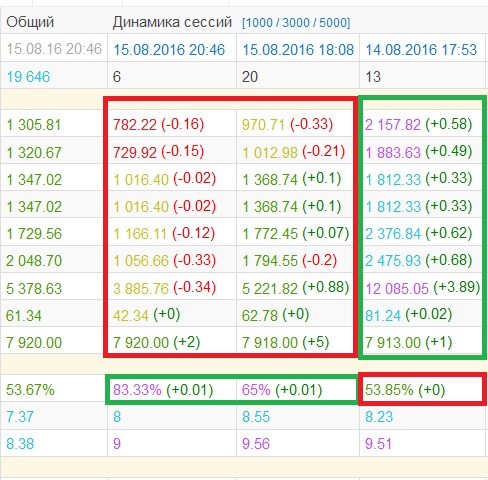Click cell 1 166.11 (-0.12)
Viewport: 488px width, 480px height.
(x=164, y=233)
